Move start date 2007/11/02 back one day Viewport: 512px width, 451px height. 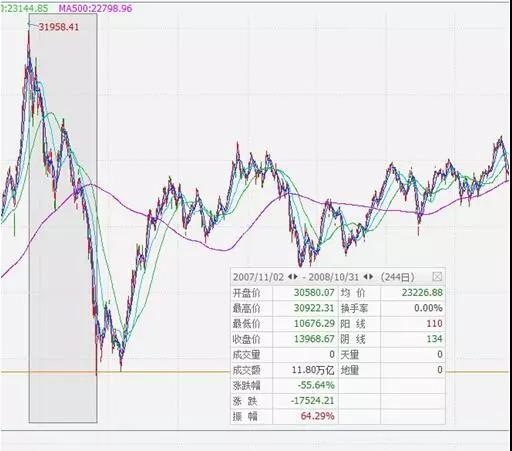pos(289,277)
